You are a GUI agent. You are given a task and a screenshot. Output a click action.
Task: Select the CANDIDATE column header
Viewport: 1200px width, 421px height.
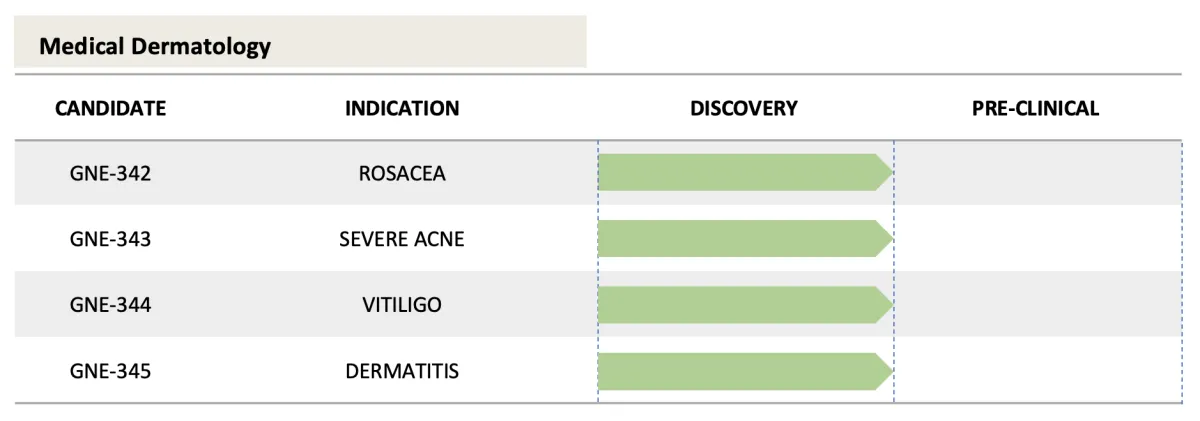pos(110,108)
